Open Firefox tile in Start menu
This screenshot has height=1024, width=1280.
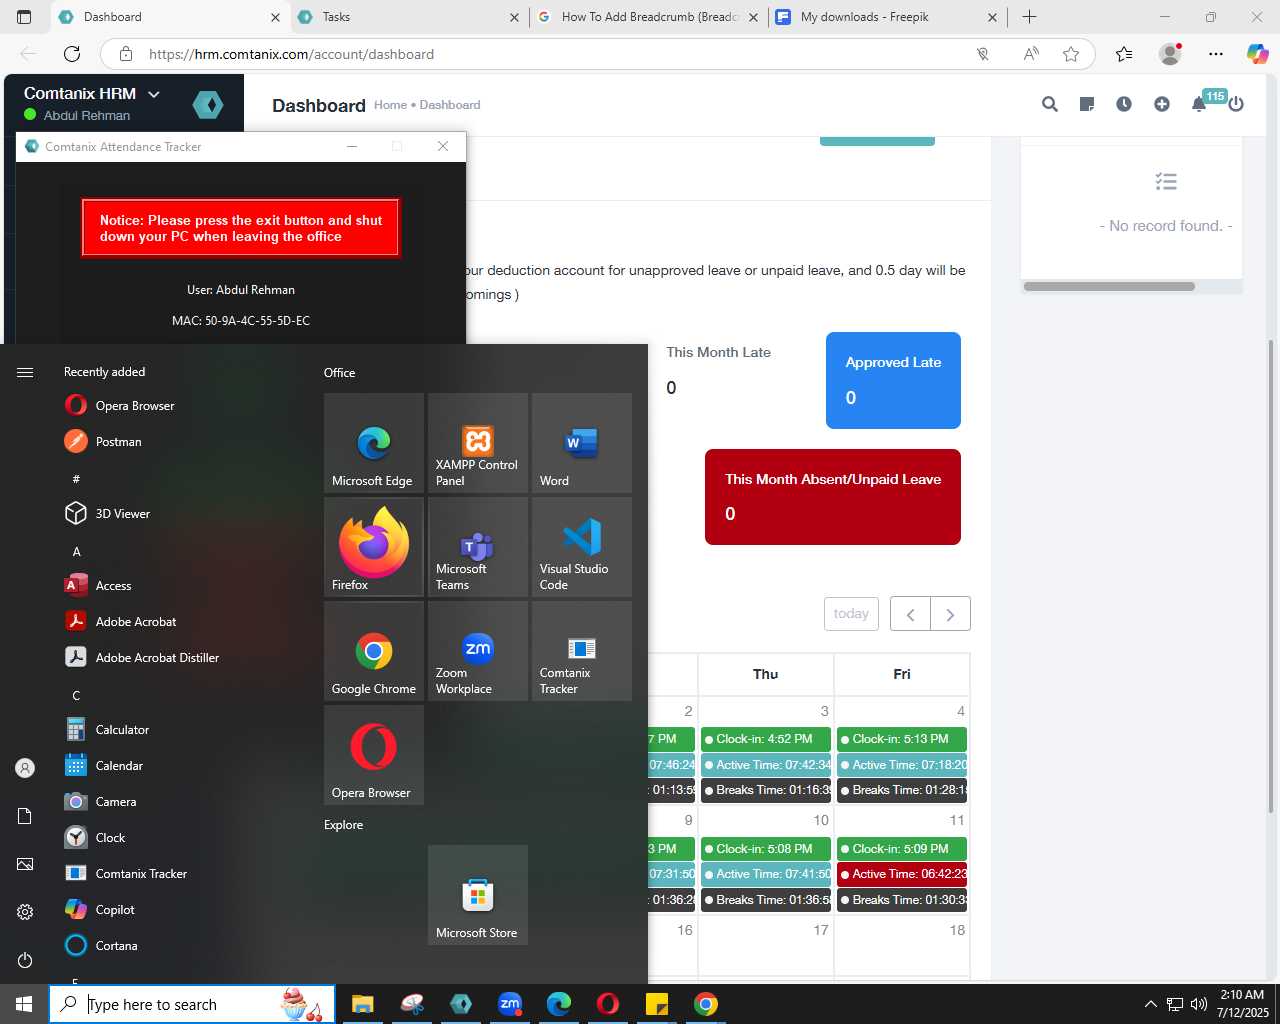coord(374,547)
